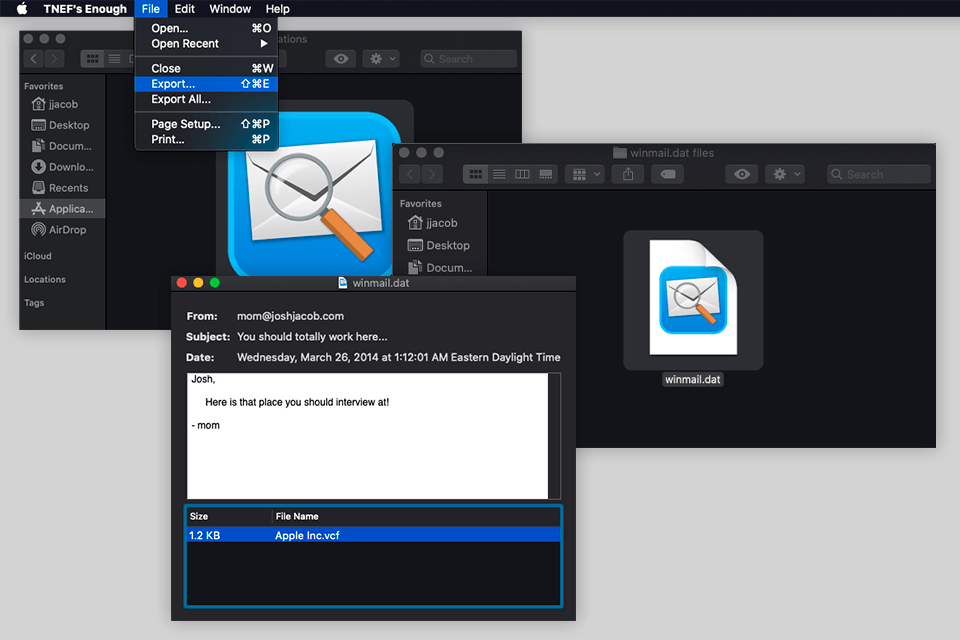Open the Apple menu

(x=21, y=9)
